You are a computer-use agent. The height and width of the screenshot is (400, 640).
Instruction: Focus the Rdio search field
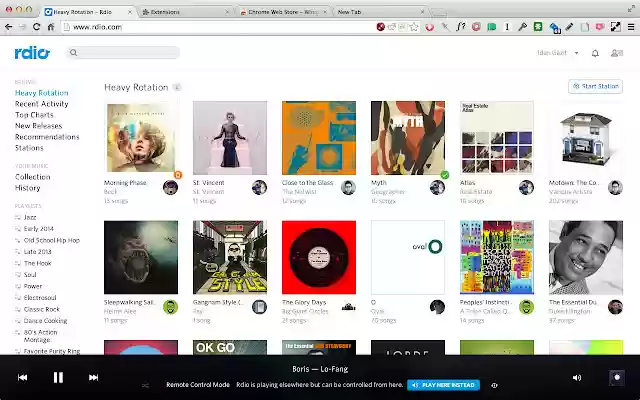click(x=123, y=52)
